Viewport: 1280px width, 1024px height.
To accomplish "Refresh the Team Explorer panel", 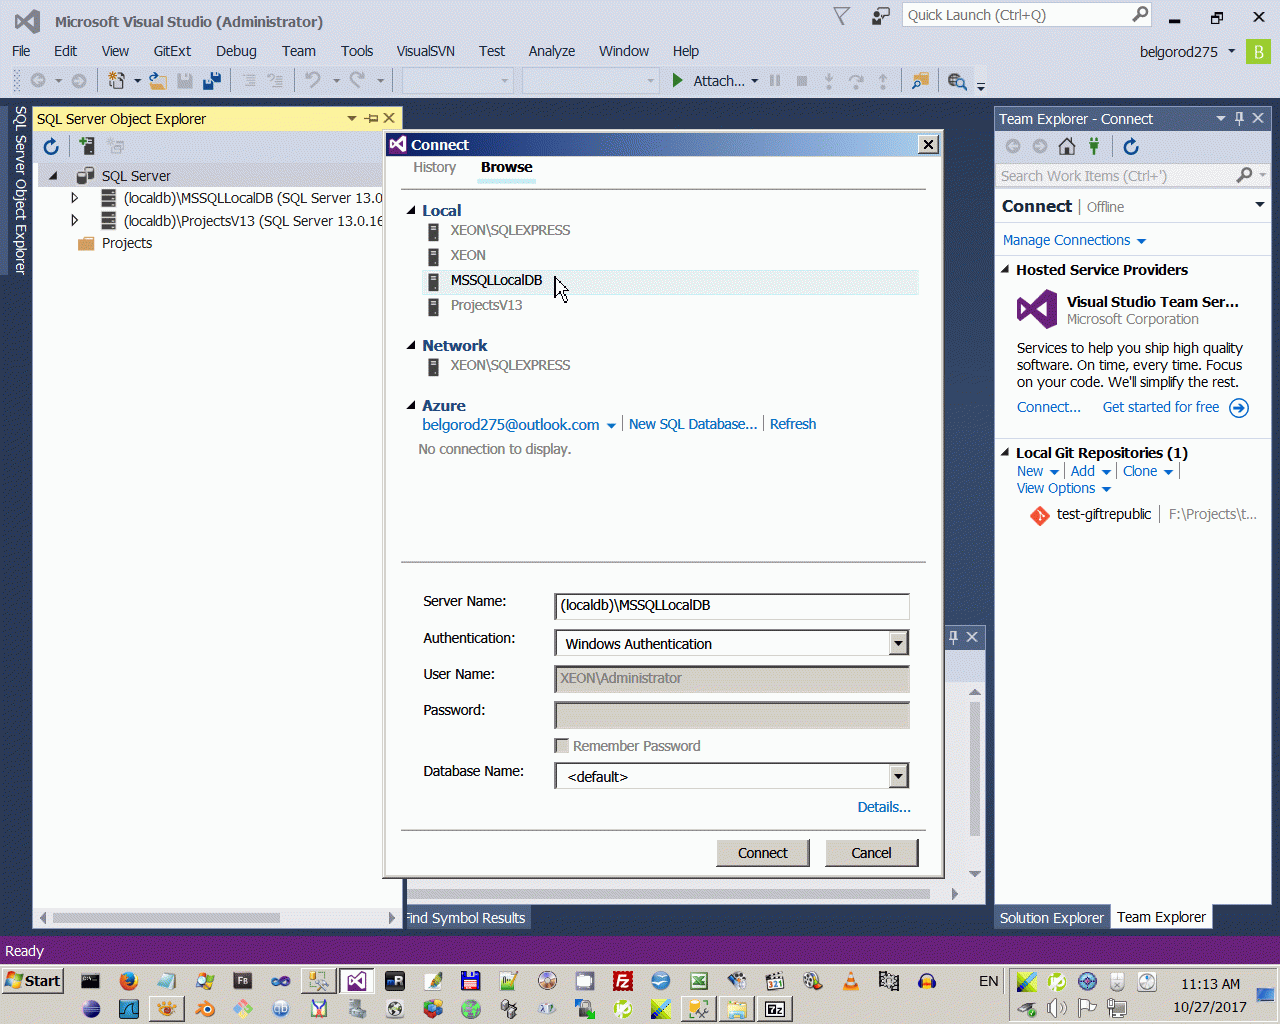I will point(1131,147).
